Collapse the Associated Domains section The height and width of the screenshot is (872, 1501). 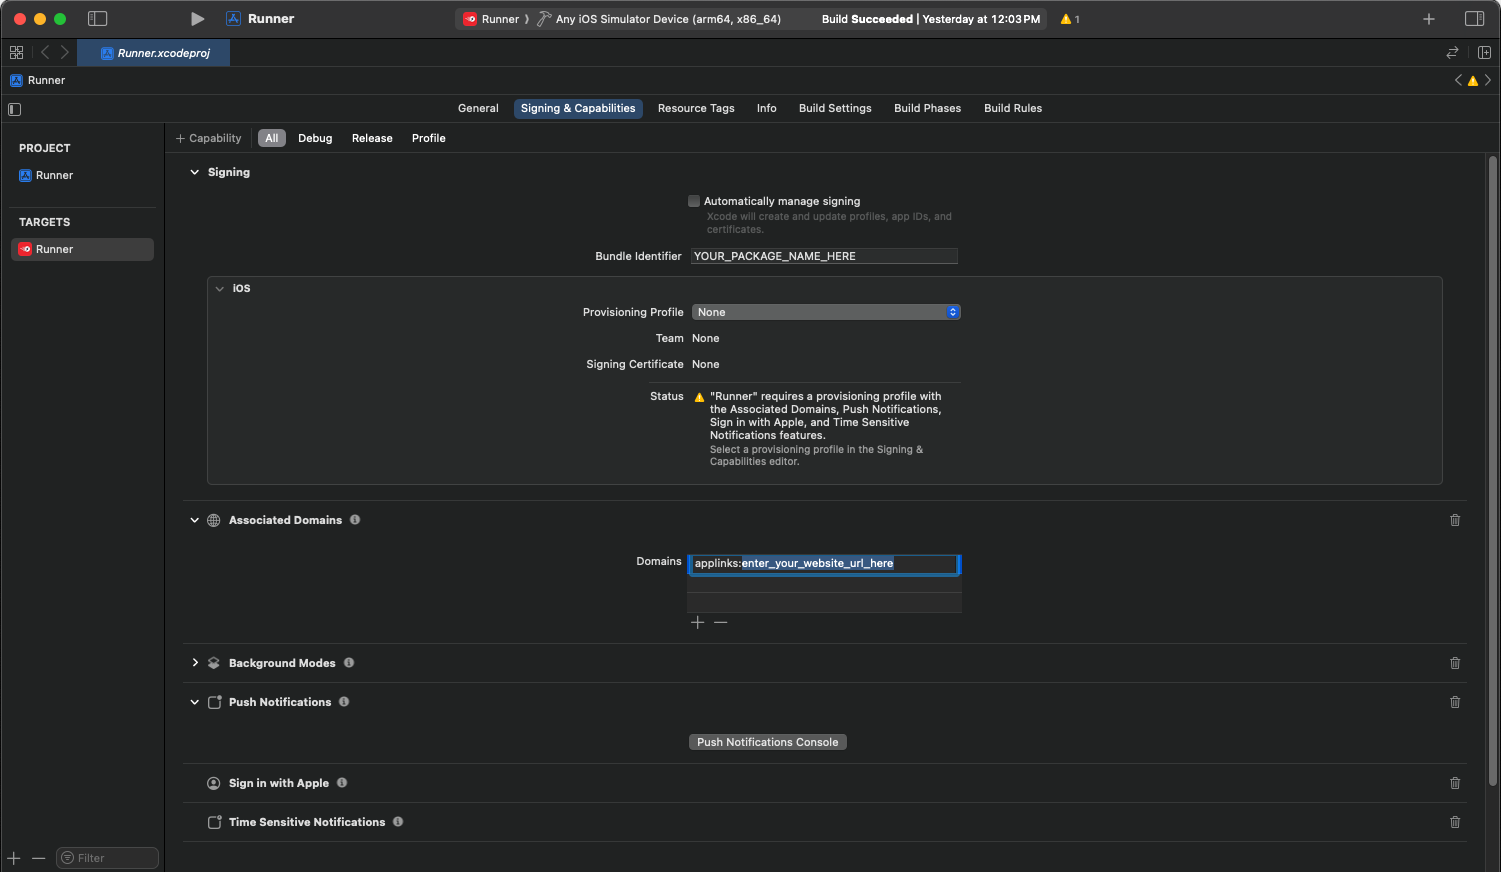pos(195,520)
